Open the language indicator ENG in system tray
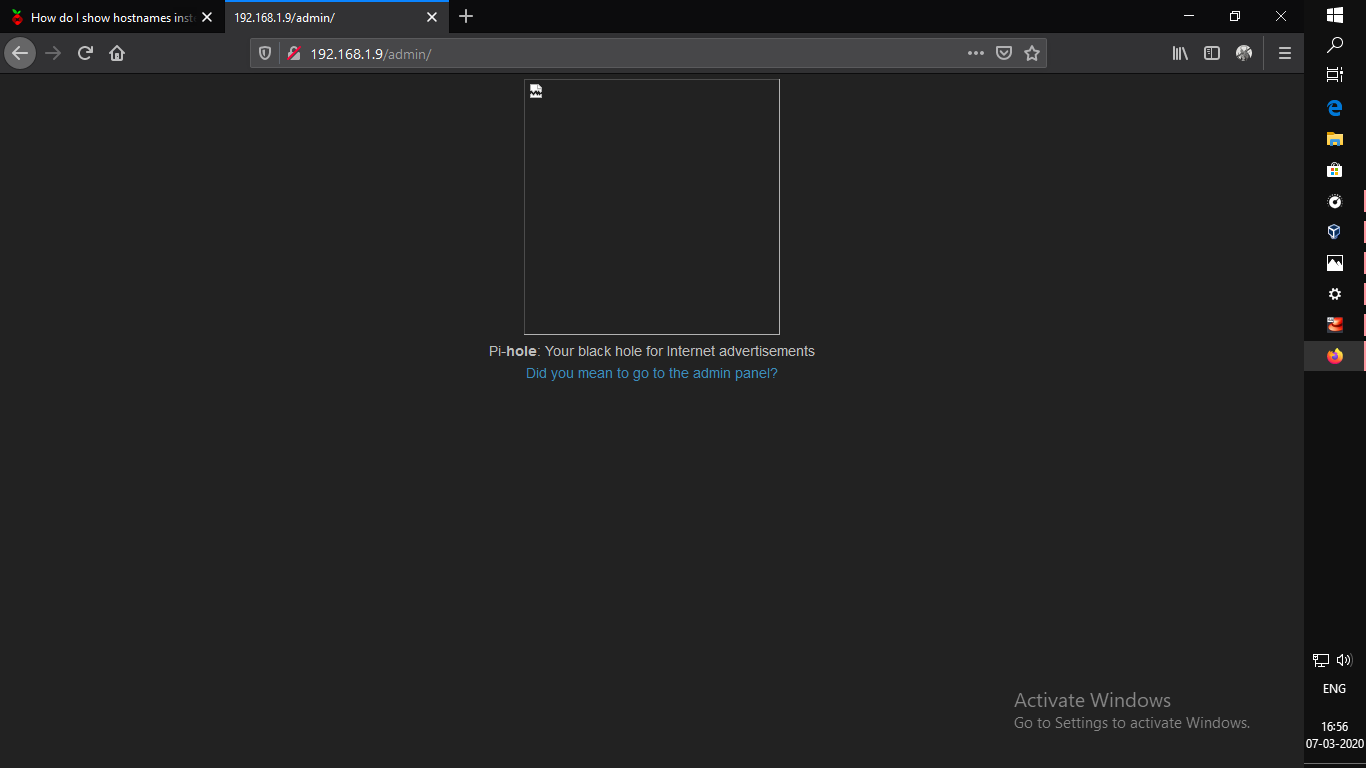 (x=1333, y=688)
